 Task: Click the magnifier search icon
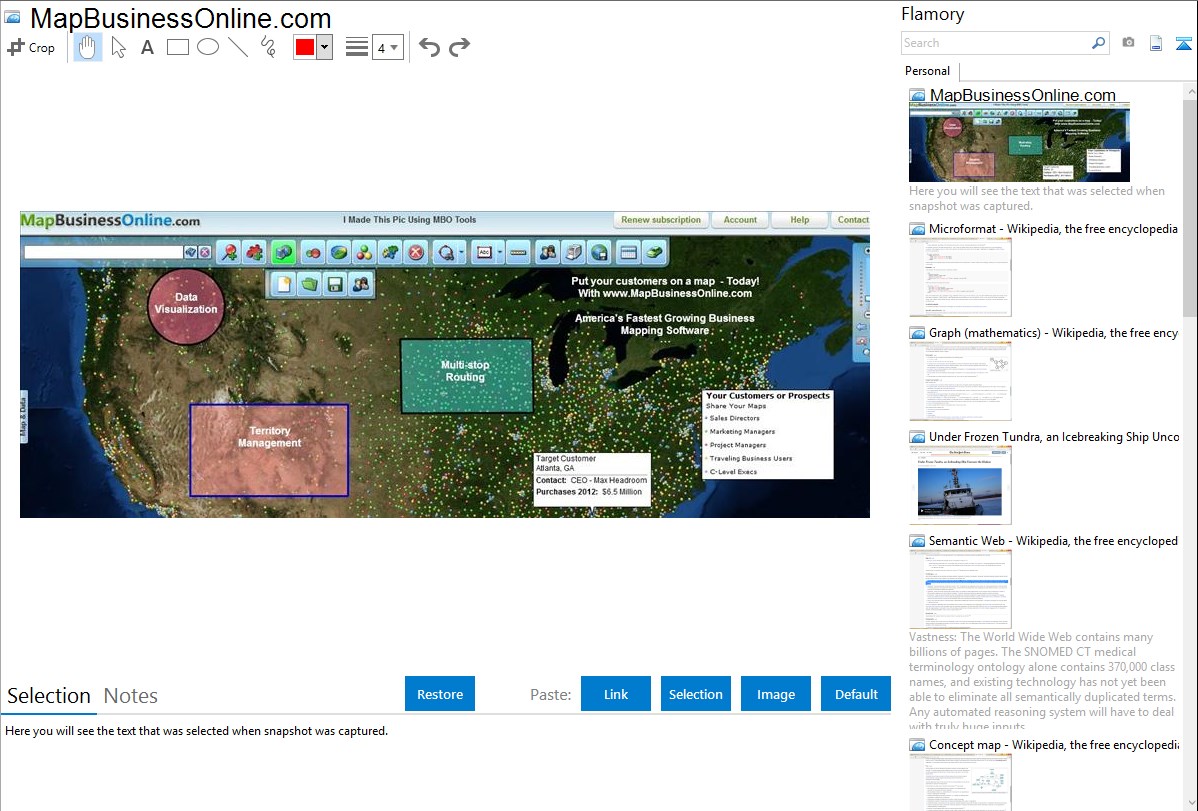pos(1098,43)
